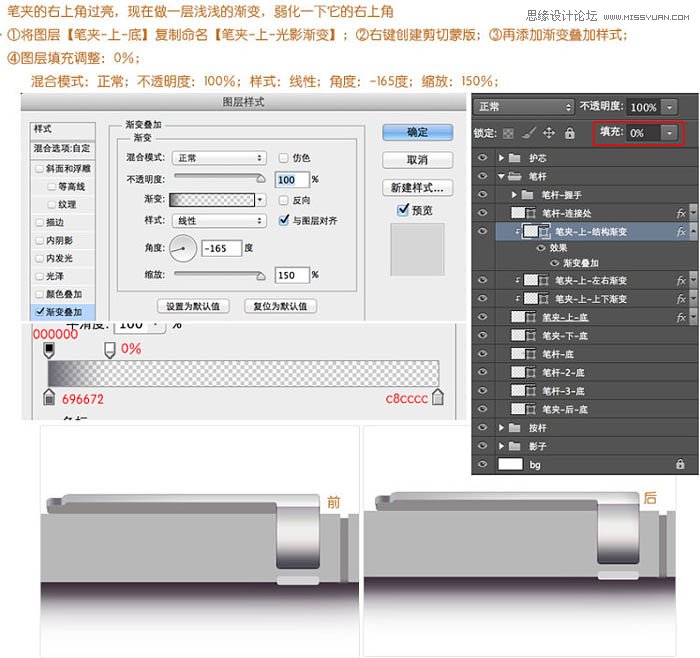Hide 笔杆-底 layer visibility eye
Screen dimensions: 700x658
[483, 354]
